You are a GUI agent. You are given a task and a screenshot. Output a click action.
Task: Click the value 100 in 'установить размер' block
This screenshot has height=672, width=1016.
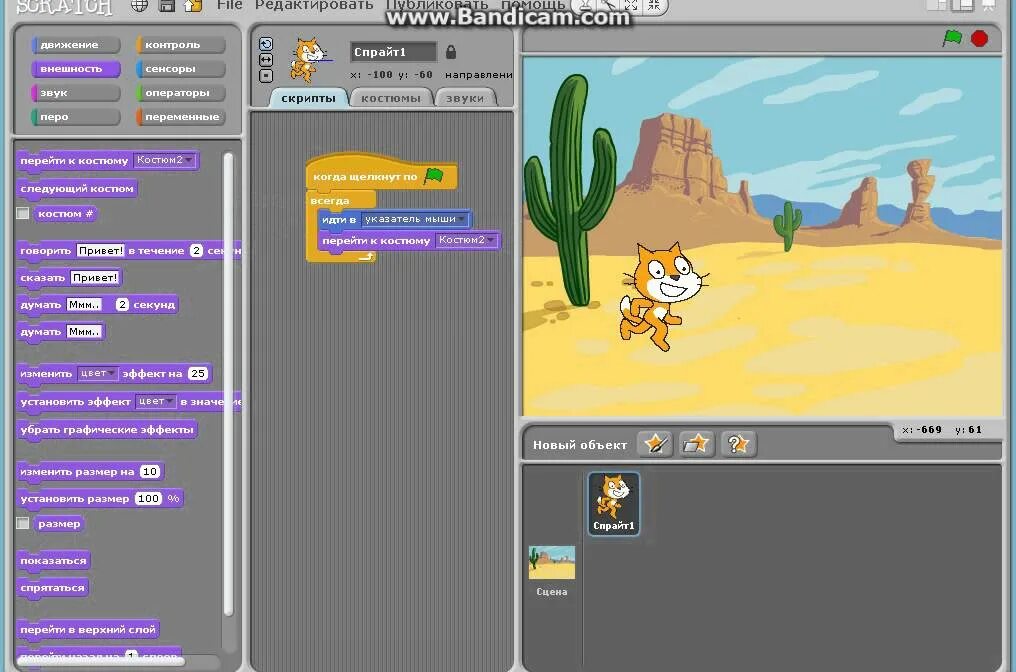point(148,498)
